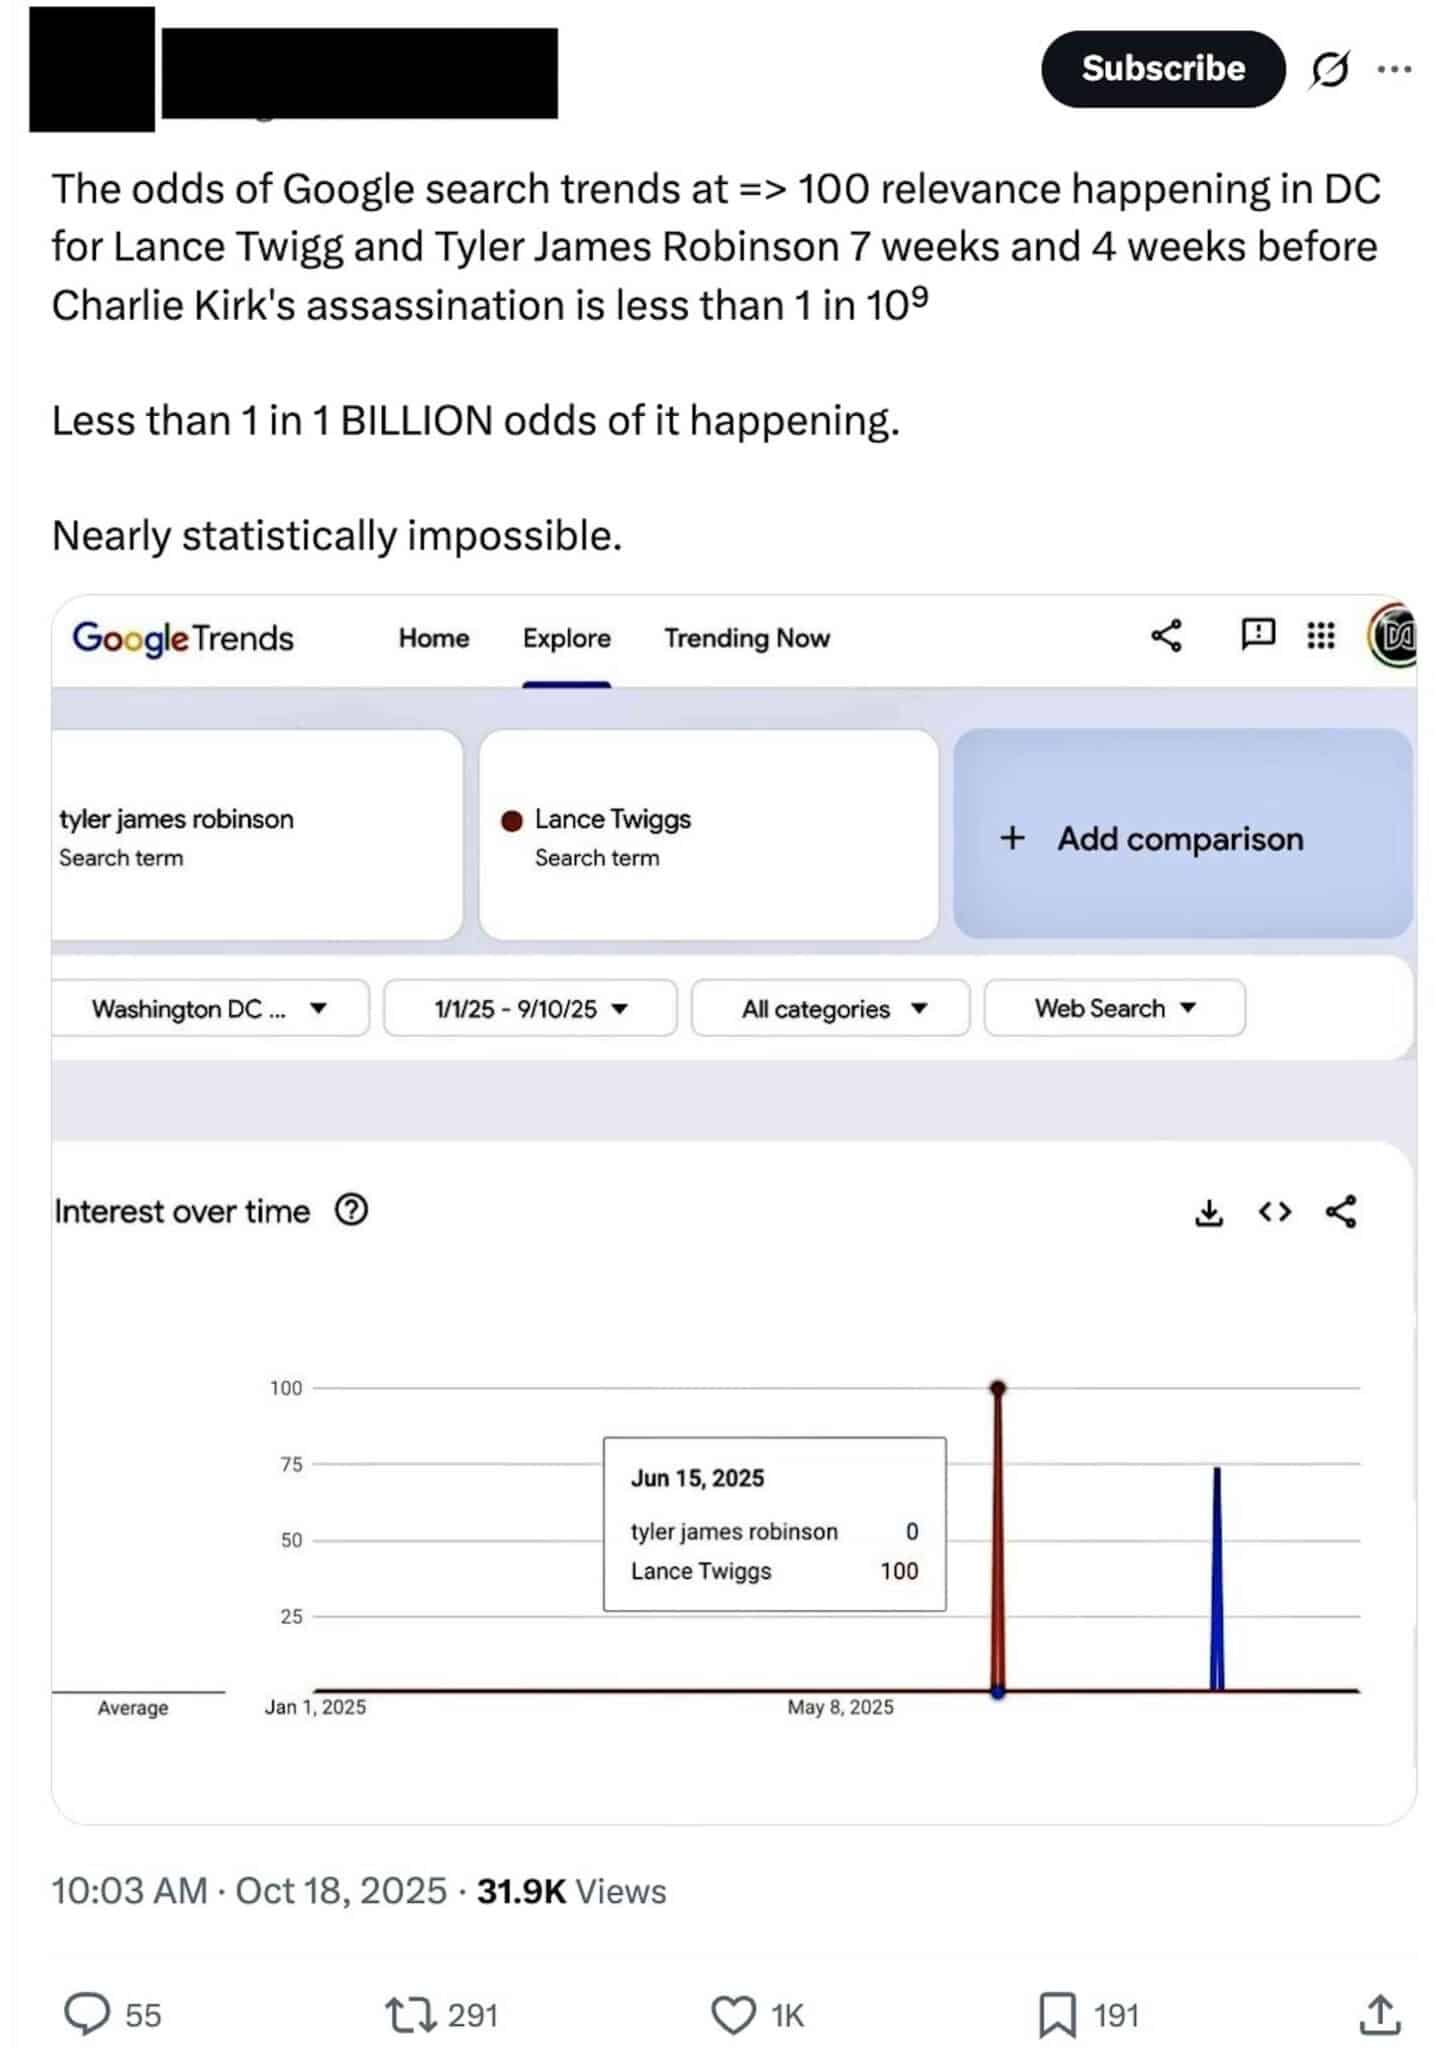Image resolution: width=1435 pixels, height=2048 pixels.
Task: Open the embed code for the chart
Action: (1274, 1212)
